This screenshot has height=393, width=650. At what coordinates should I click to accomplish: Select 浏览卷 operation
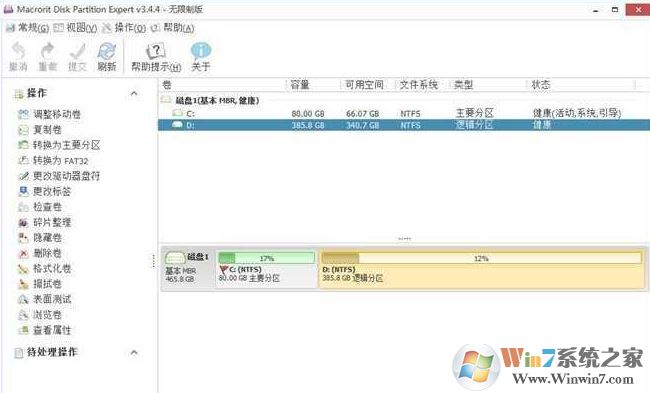point(40,315)
